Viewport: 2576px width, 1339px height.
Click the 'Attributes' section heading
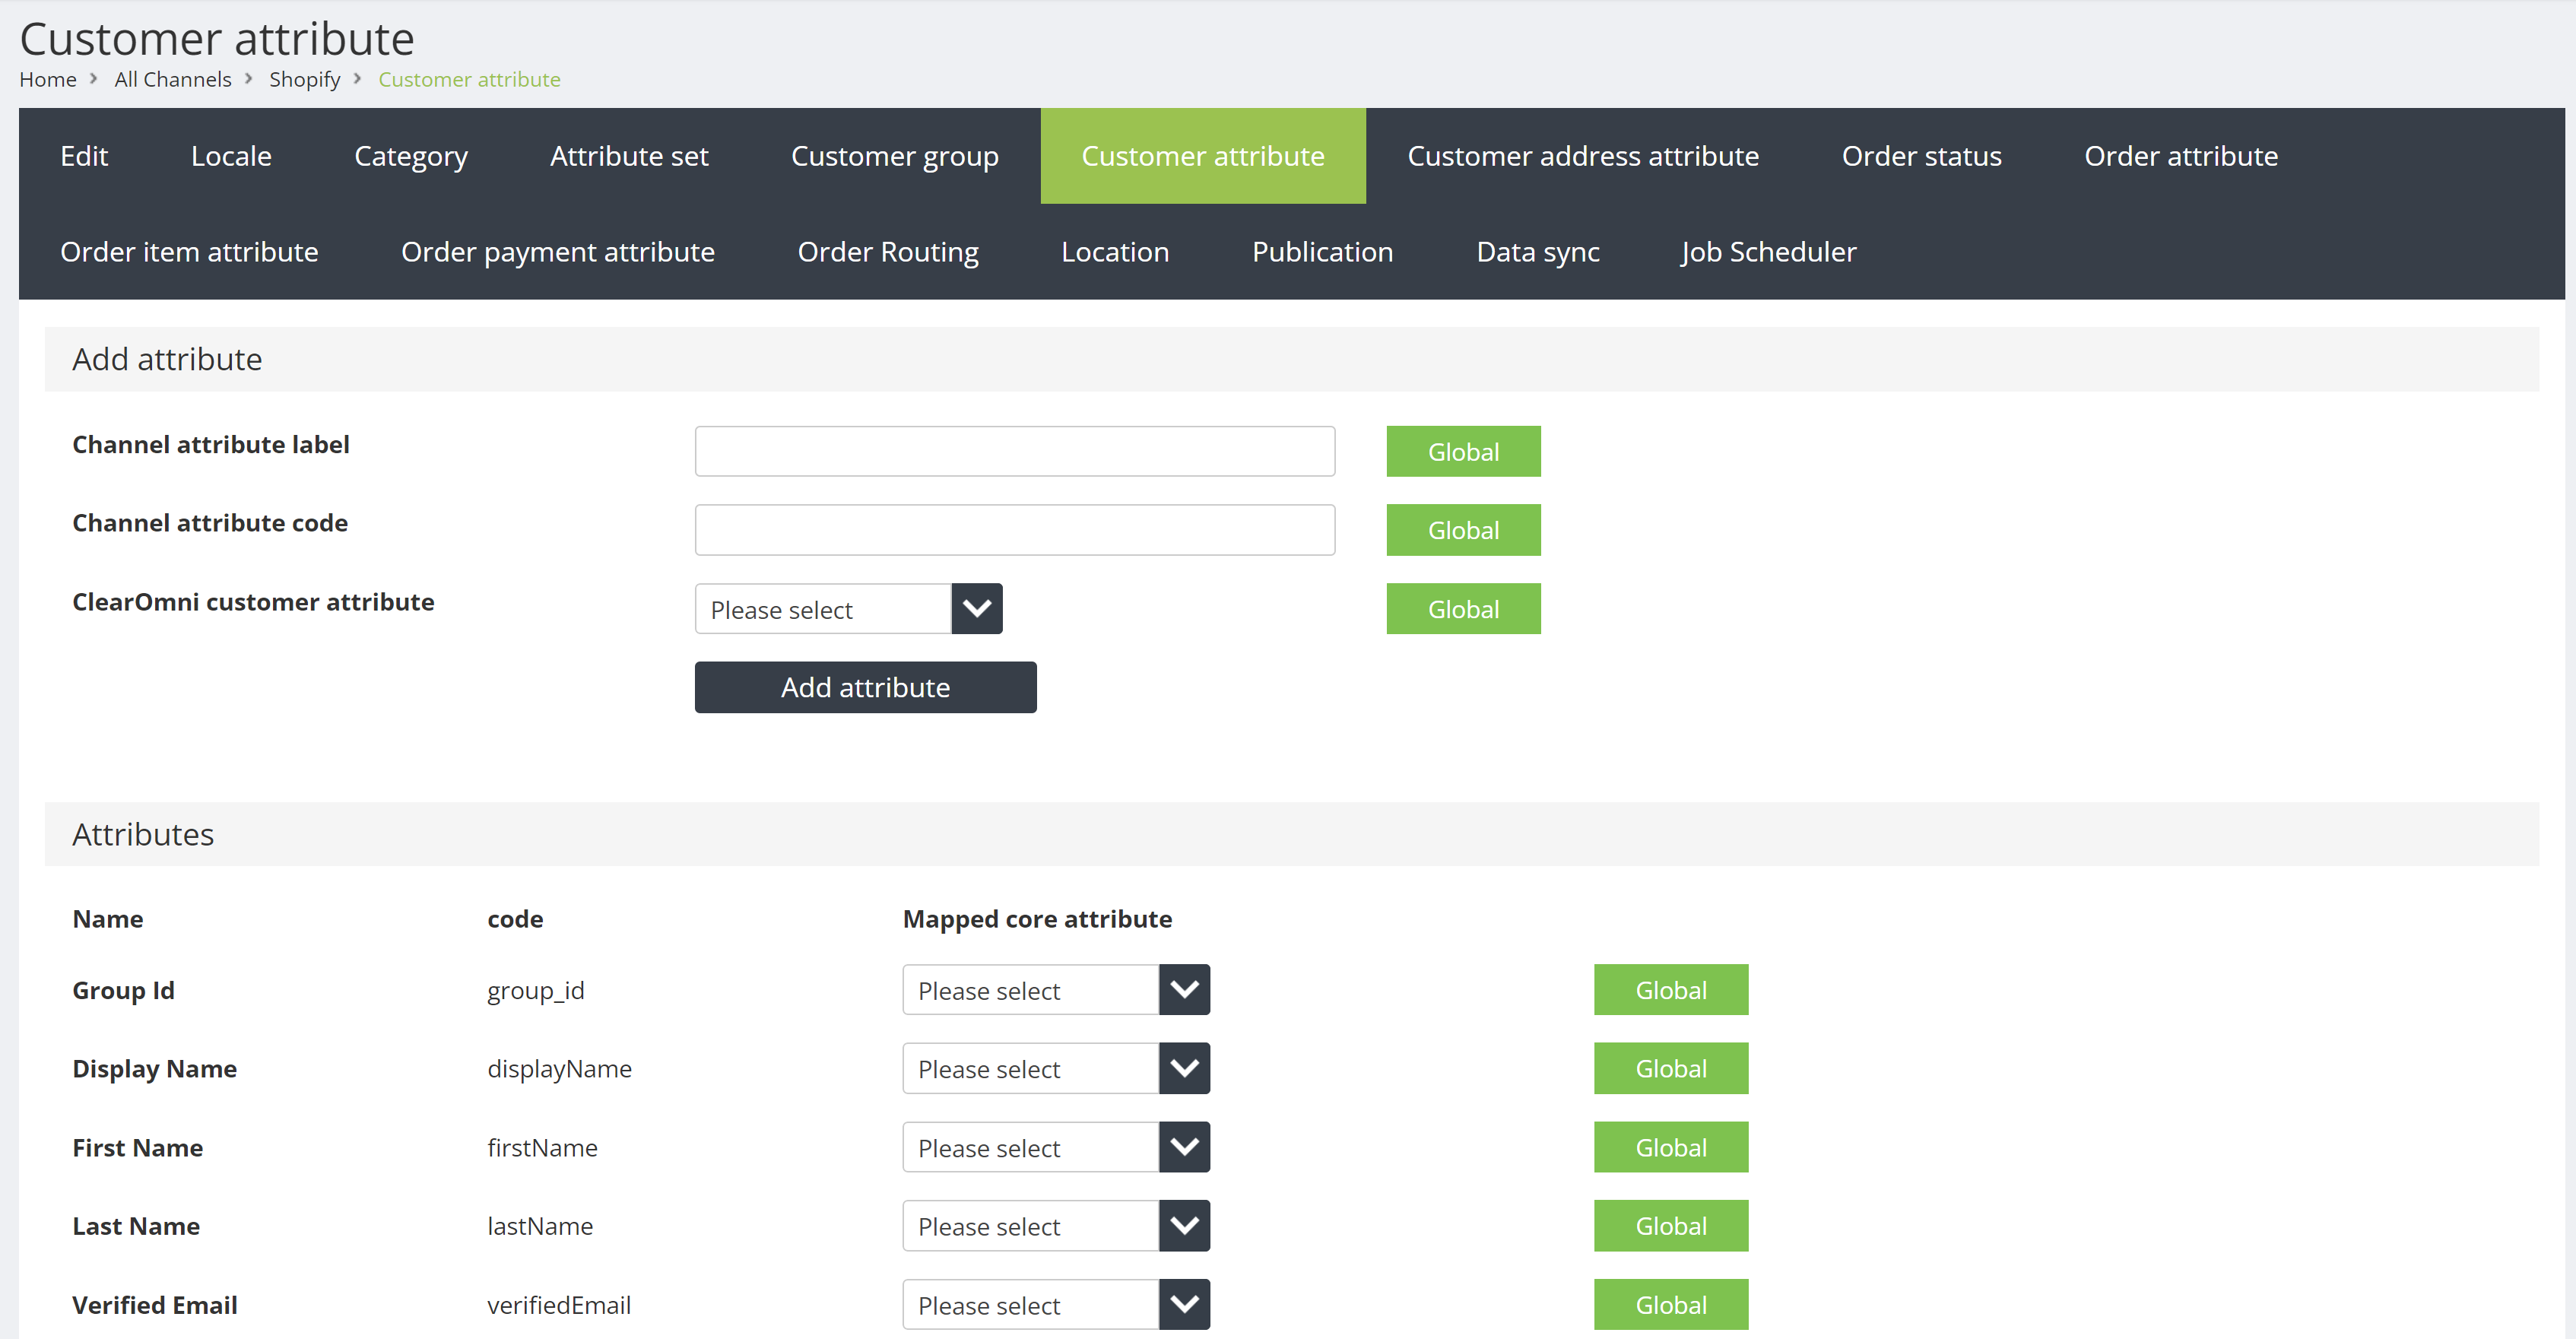point(143,834)
